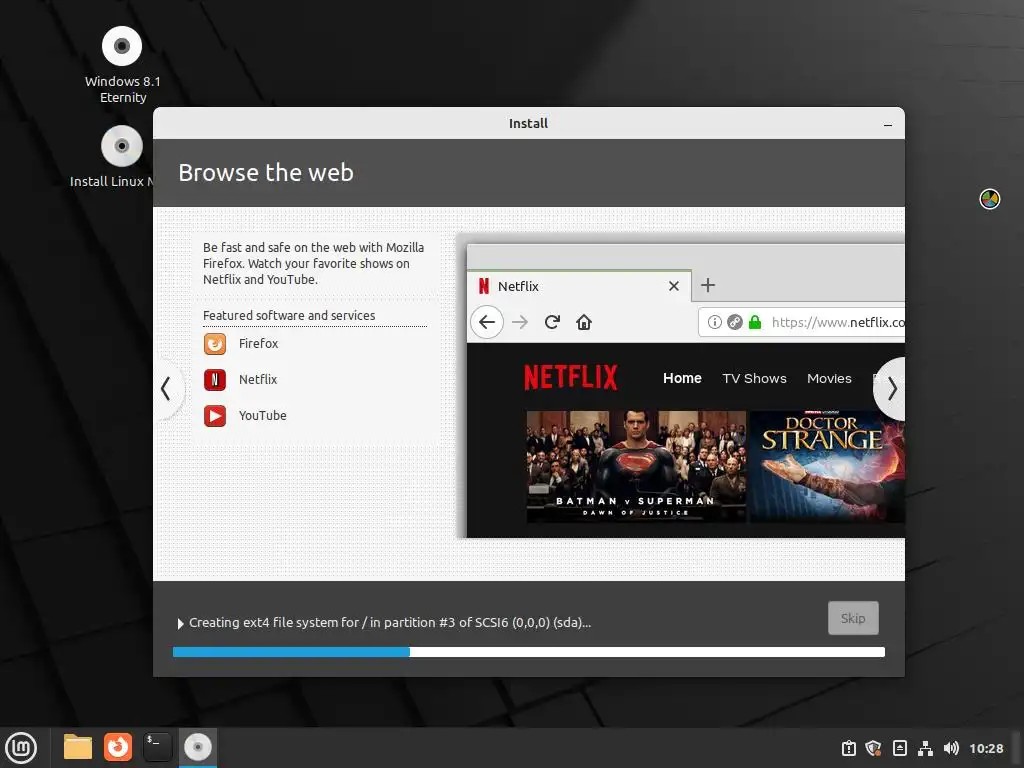Click the new tab plus in slide browser
This screenshot has height=768, width=1024.
[x=708, y=285]
